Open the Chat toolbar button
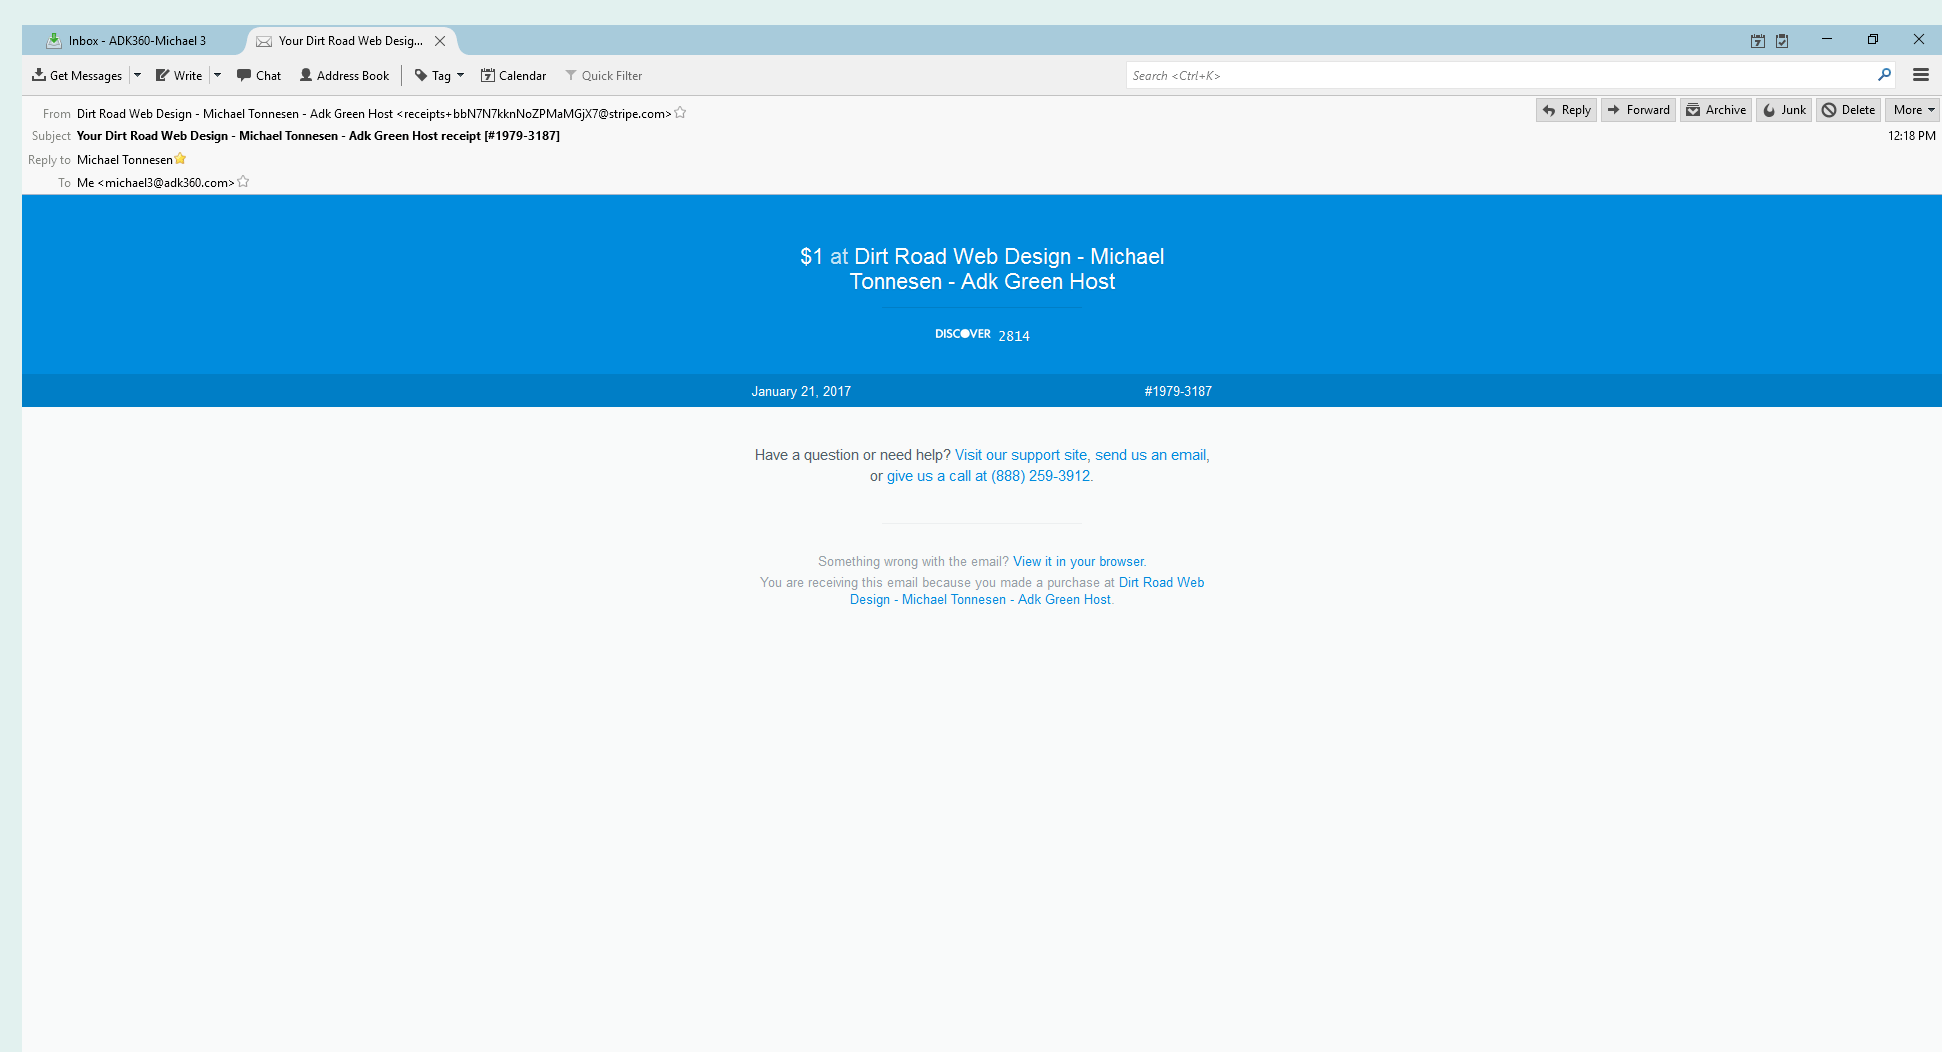The image size is (1942, 1052). [259, 75]
